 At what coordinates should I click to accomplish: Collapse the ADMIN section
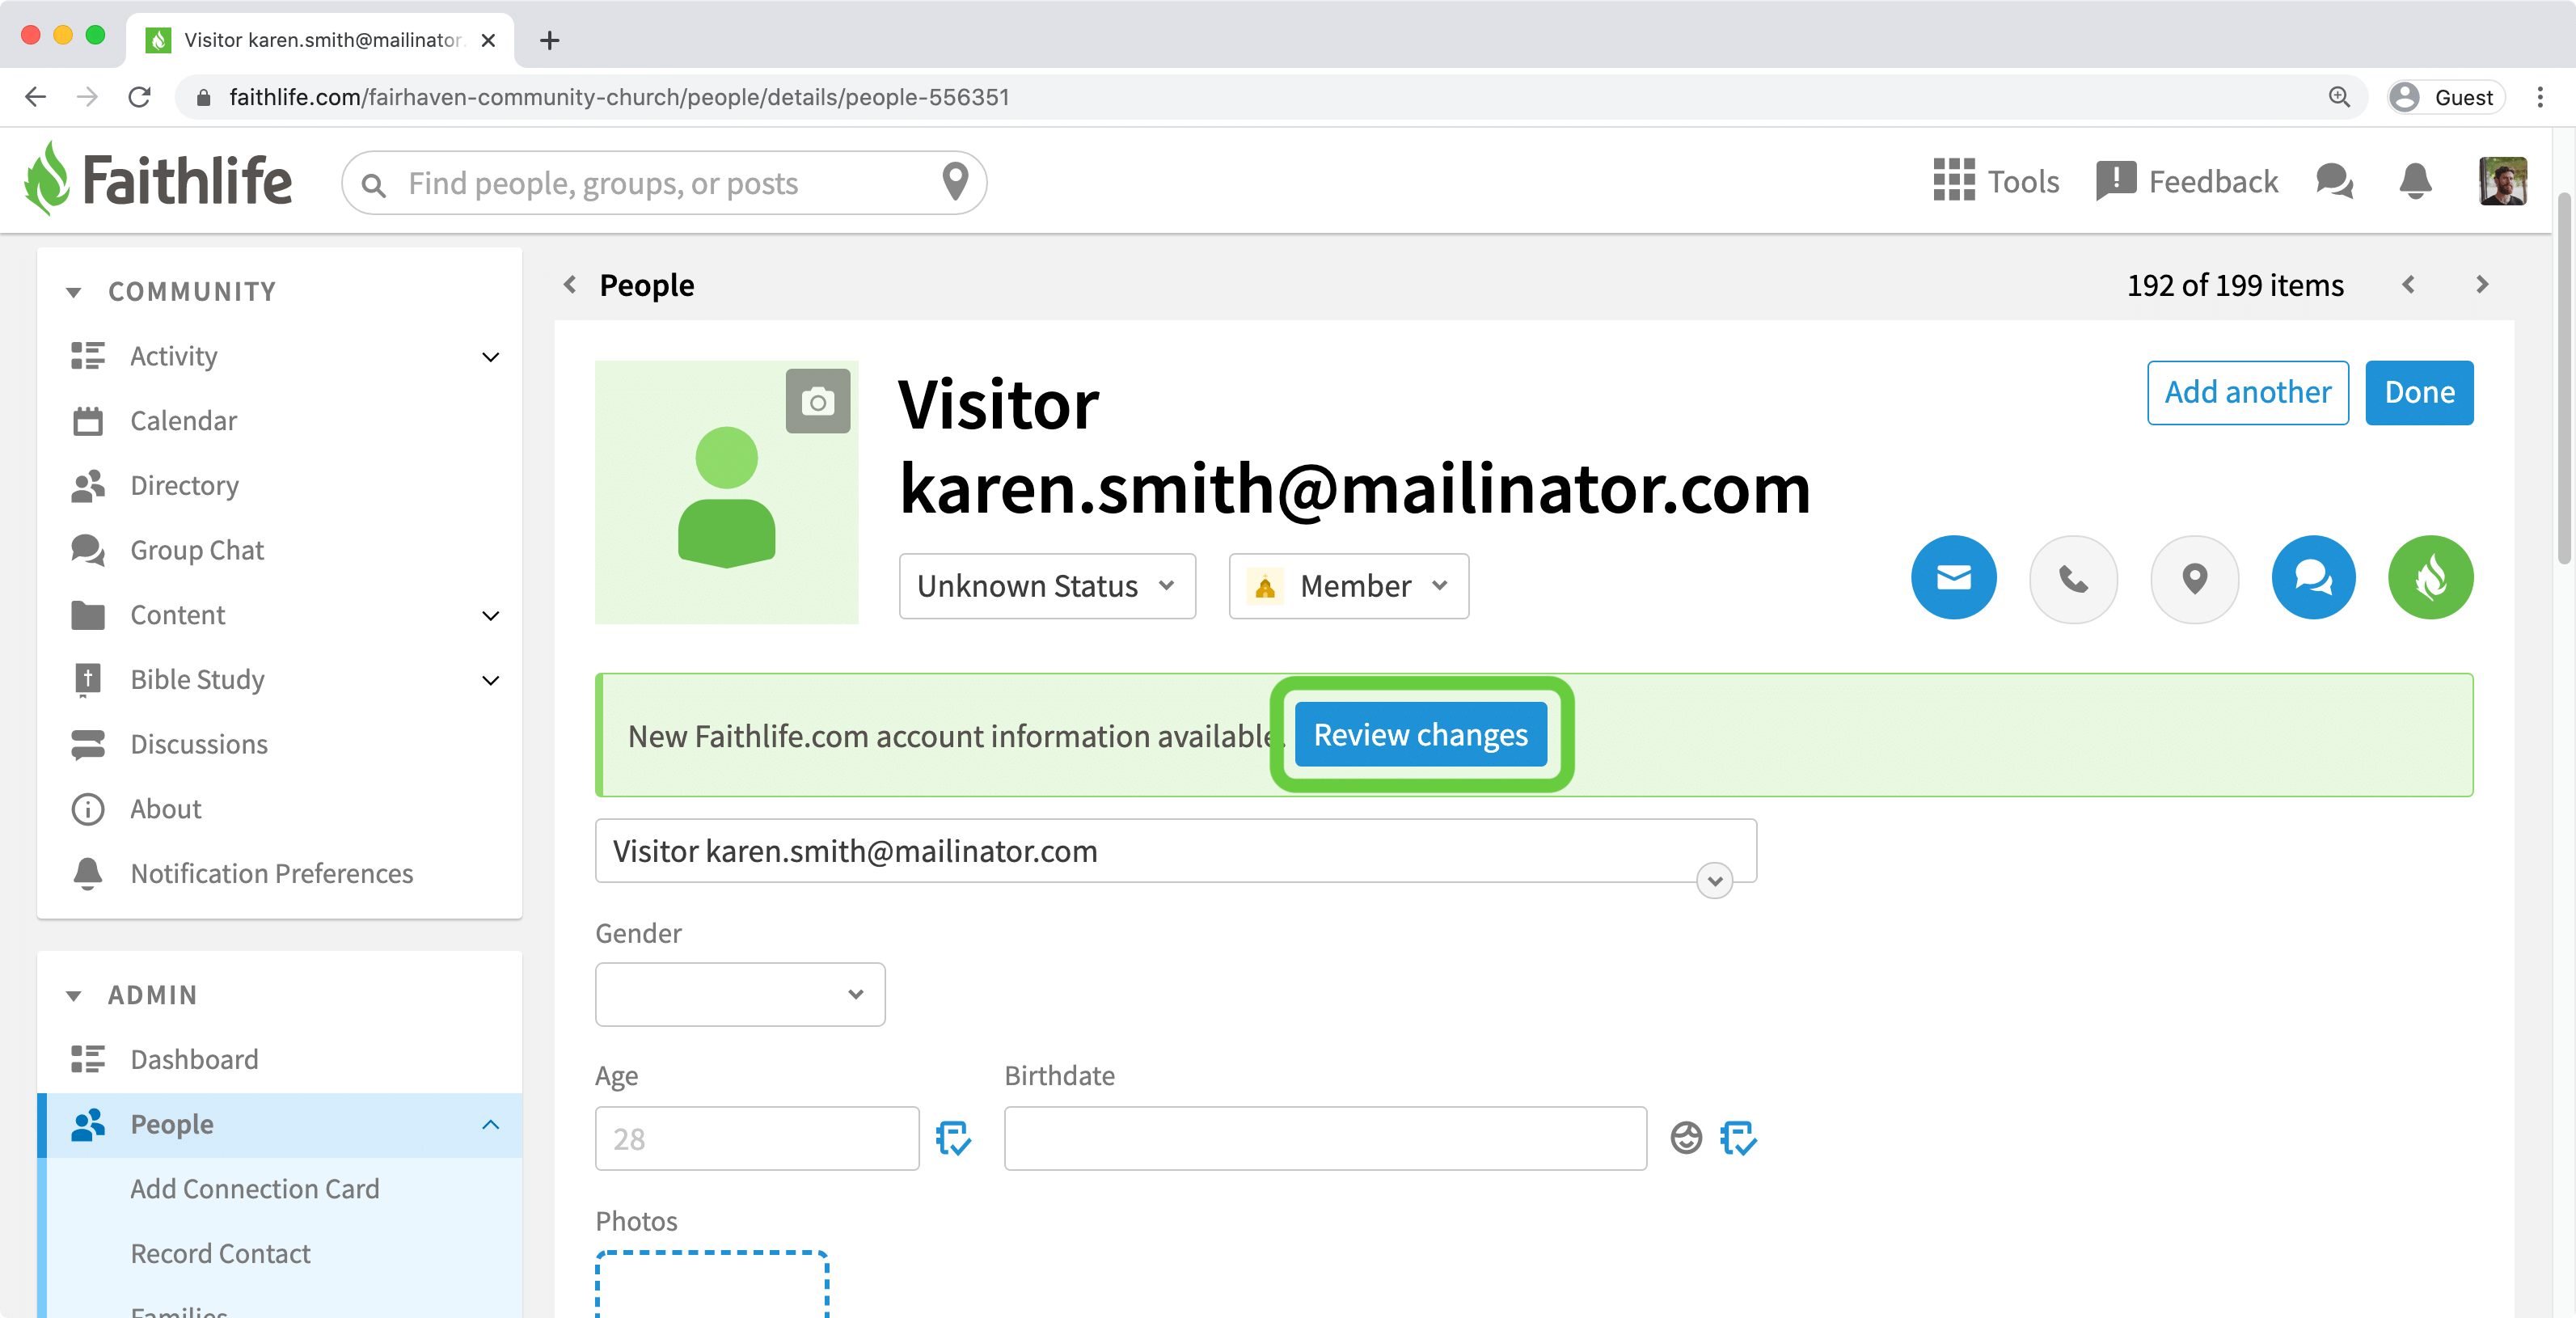74,995
